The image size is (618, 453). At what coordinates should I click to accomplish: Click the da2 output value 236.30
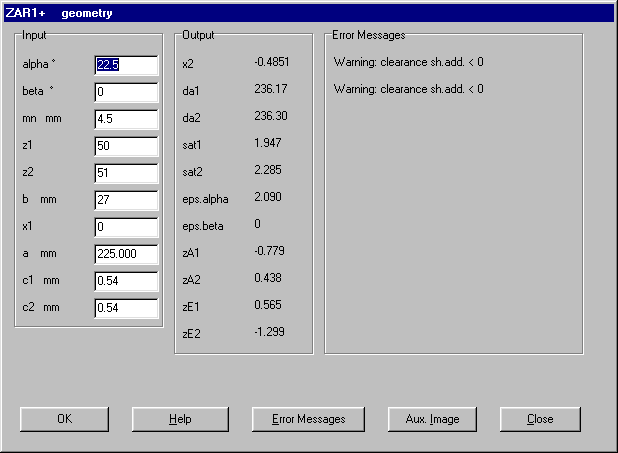point(270,116)
